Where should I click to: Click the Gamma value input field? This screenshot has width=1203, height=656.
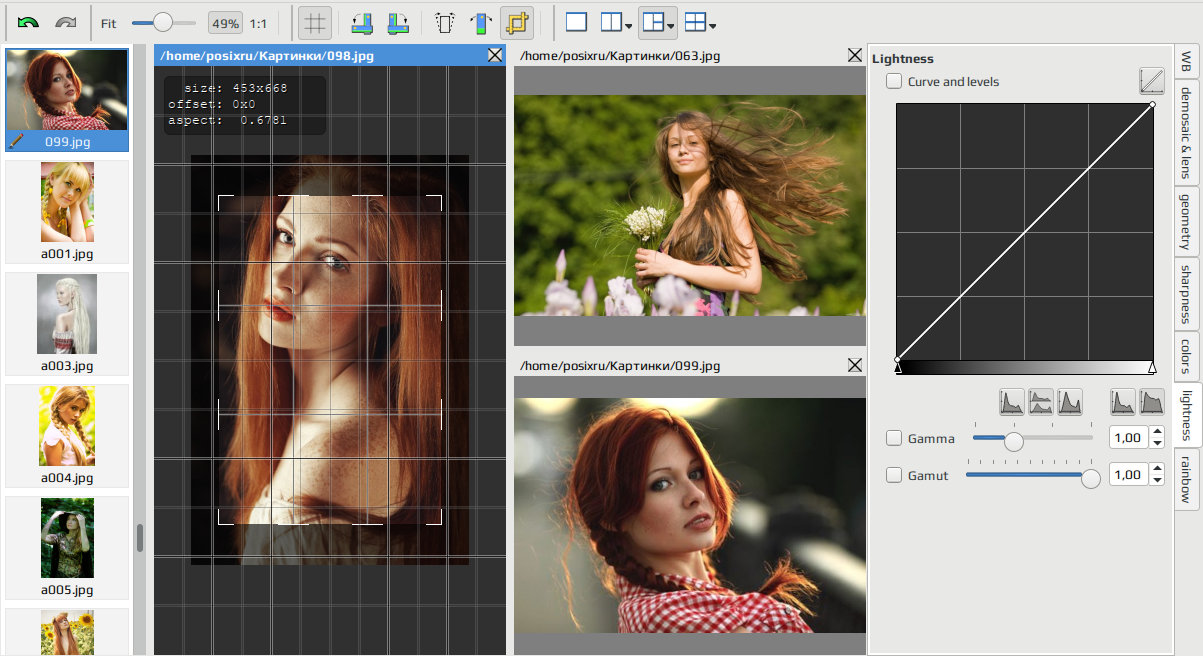(1130, 438)
